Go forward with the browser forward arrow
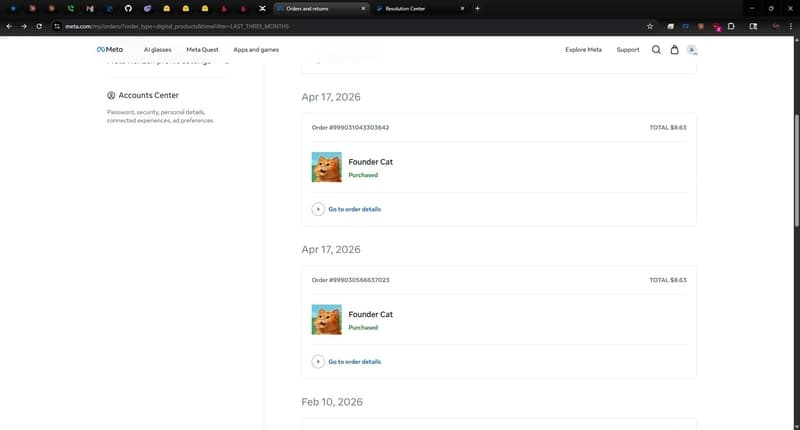Viewport: 800px width, 430px height. point(24,26)
